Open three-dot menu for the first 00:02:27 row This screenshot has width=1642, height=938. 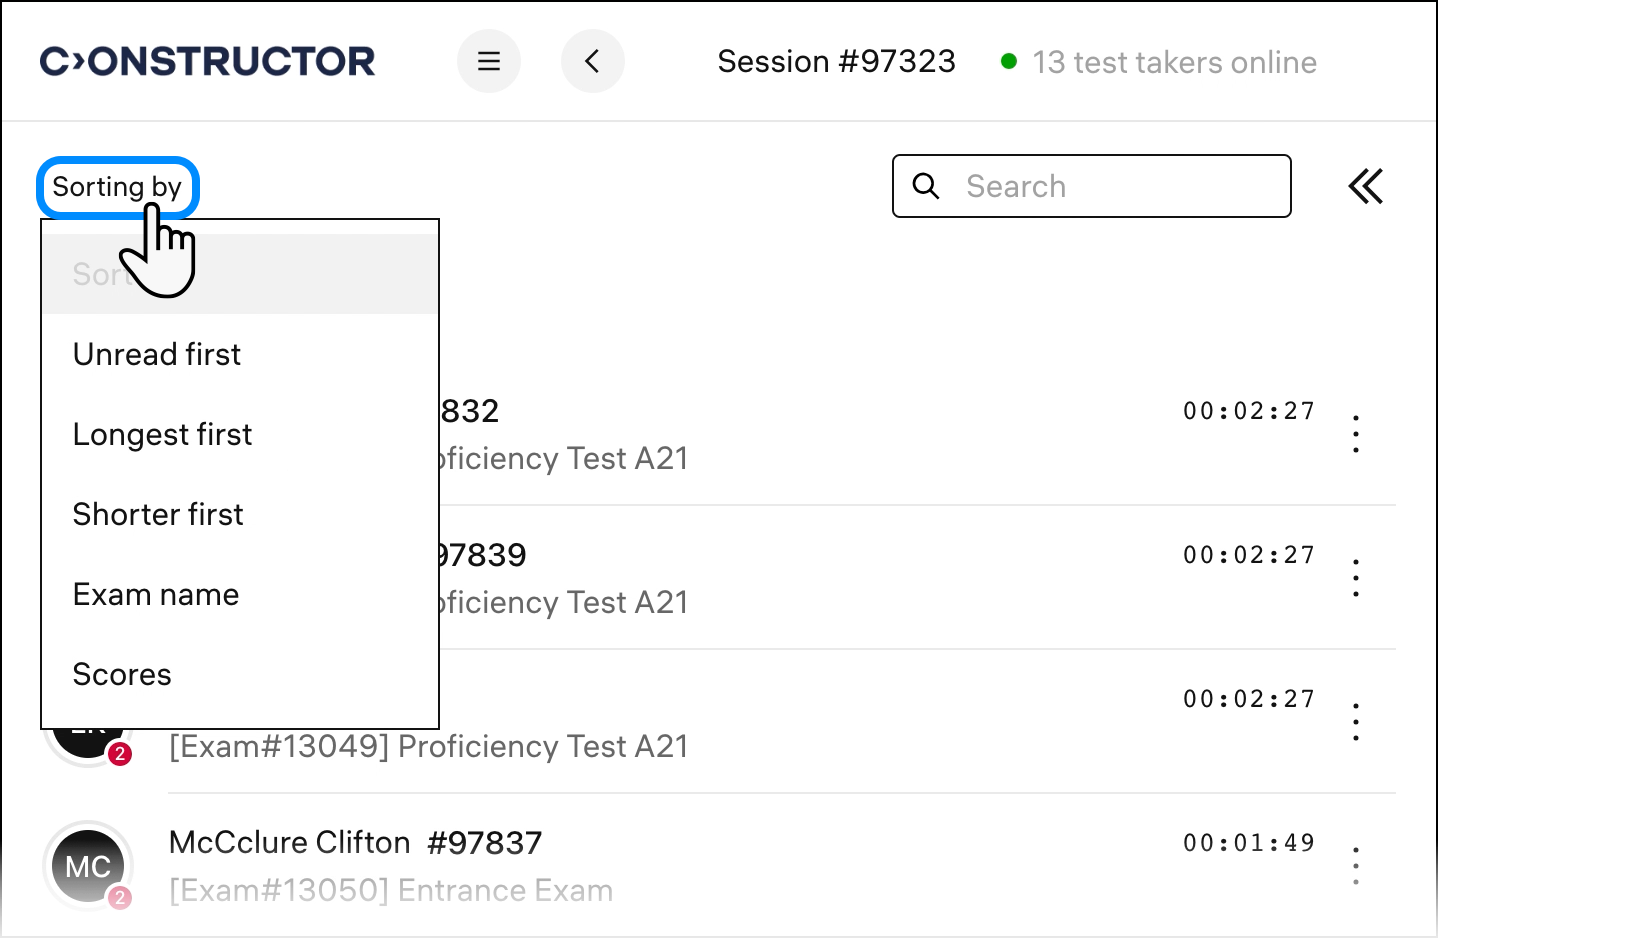(x=1356, y=434)
